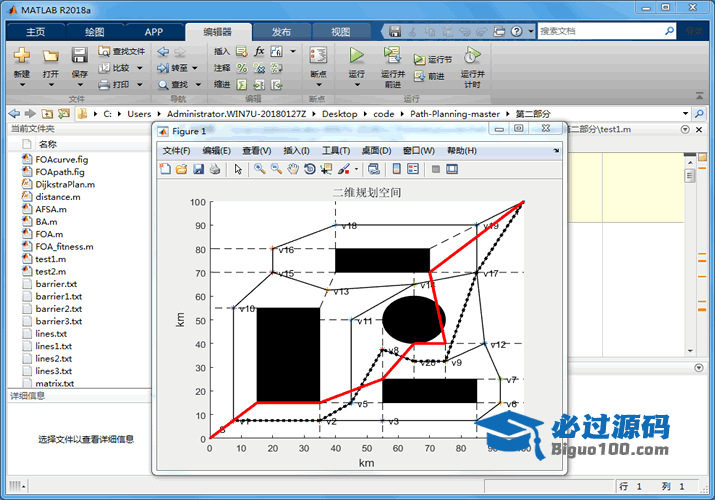Expand address bar path history dropdown

point(685,113)
